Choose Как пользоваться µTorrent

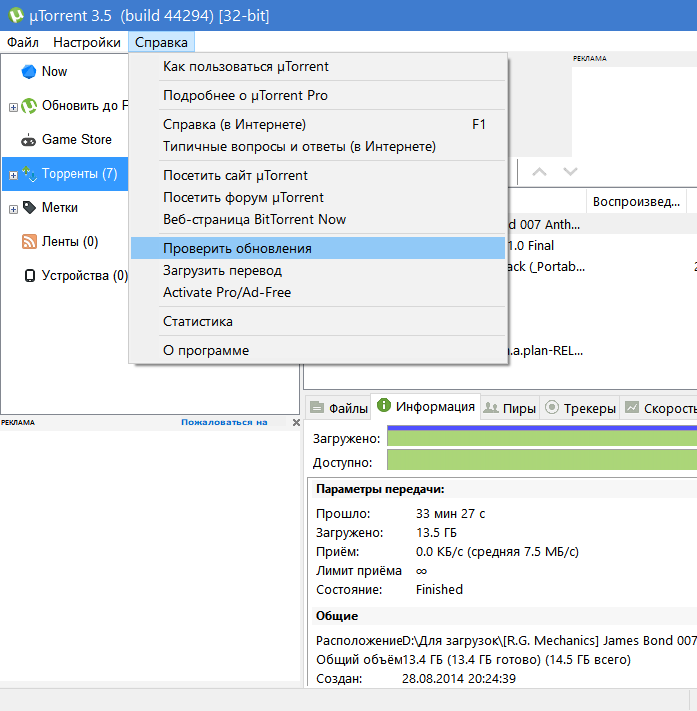(x=317, y=67)
